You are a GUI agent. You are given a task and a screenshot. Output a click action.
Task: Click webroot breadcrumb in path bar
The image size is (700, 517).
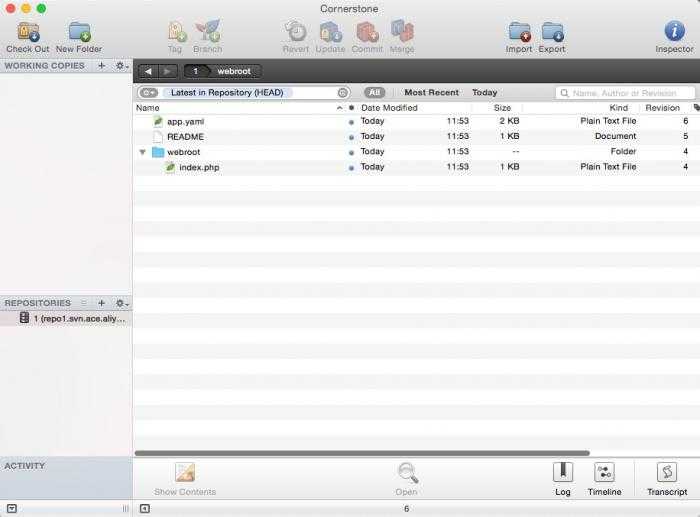pos(234,71)
